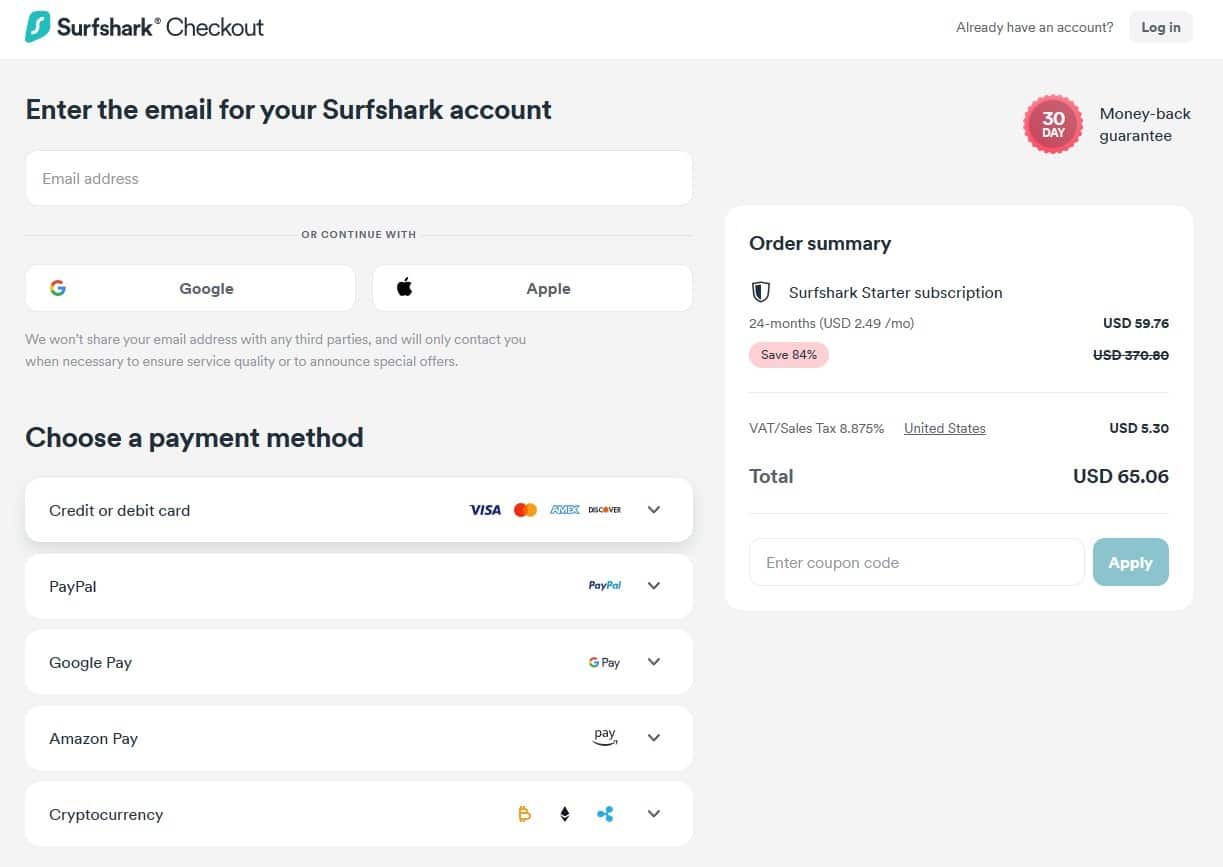The image size is (1223, 867).
Task: Focus the Enter coupon code field
Action: [x=917, y=562]
